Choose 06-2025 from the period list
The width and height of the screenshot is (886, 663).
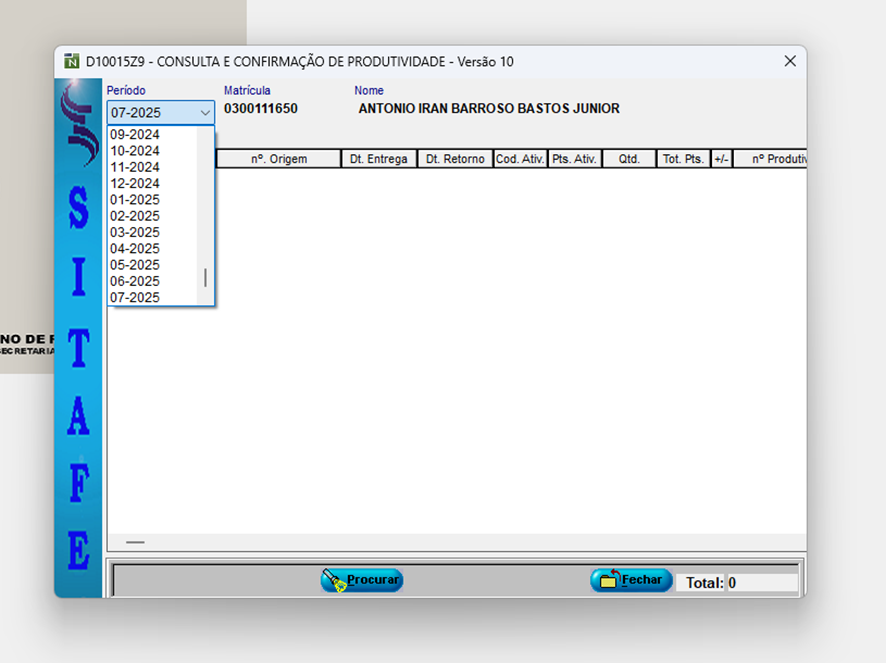click(x=135, y=281)
